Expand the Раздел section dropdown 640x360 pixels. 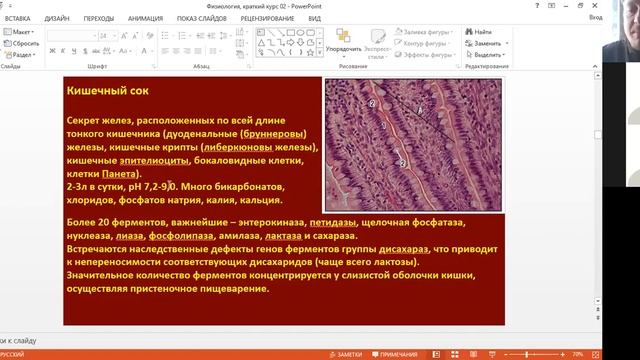coord(20,55)
